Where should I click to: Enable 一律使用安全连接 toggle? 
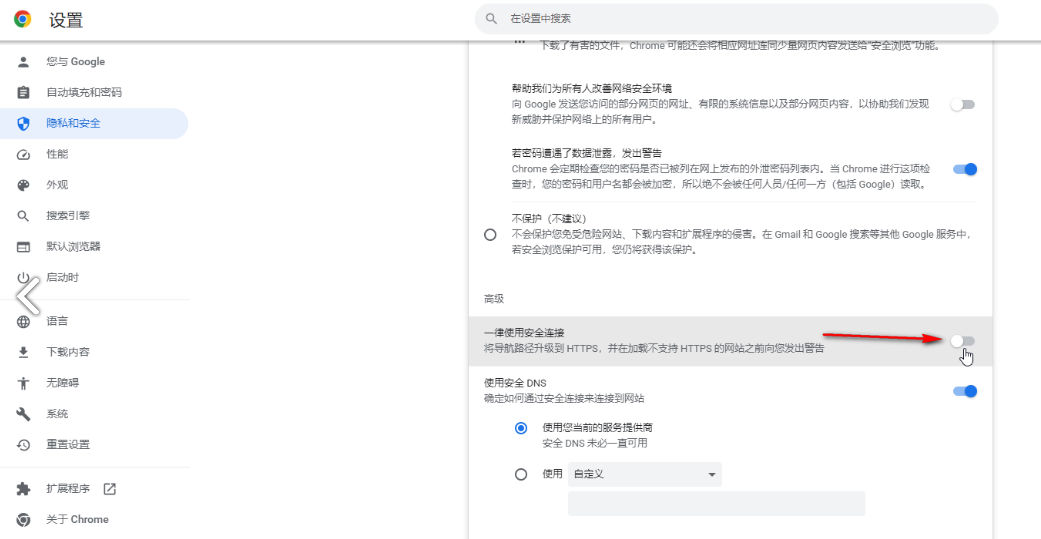(x=963, y=341)
